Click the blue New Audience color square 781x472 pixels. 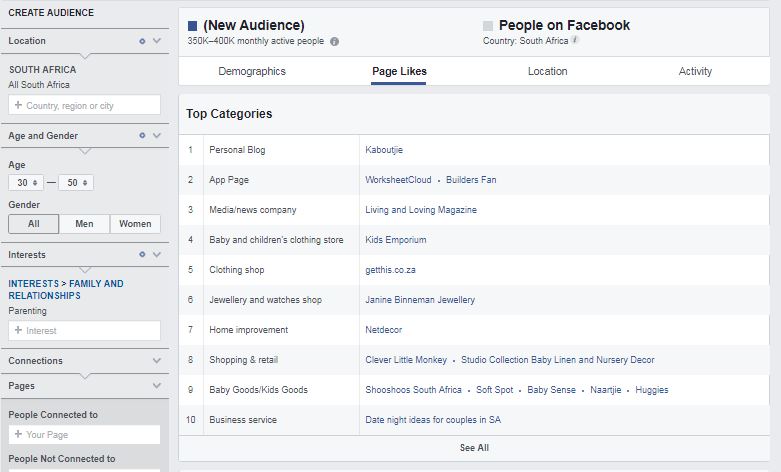(192, 26)
